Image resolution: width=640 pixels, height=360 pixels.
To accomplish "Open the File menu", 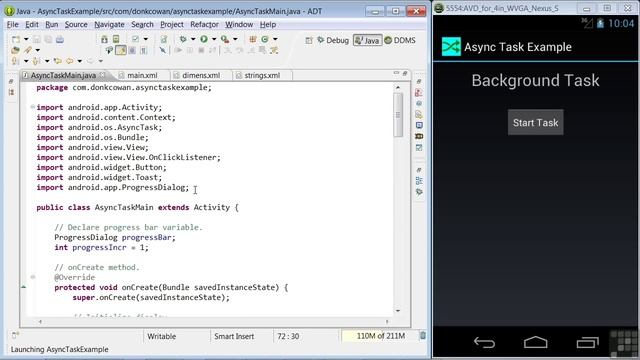I will (13, 24).
